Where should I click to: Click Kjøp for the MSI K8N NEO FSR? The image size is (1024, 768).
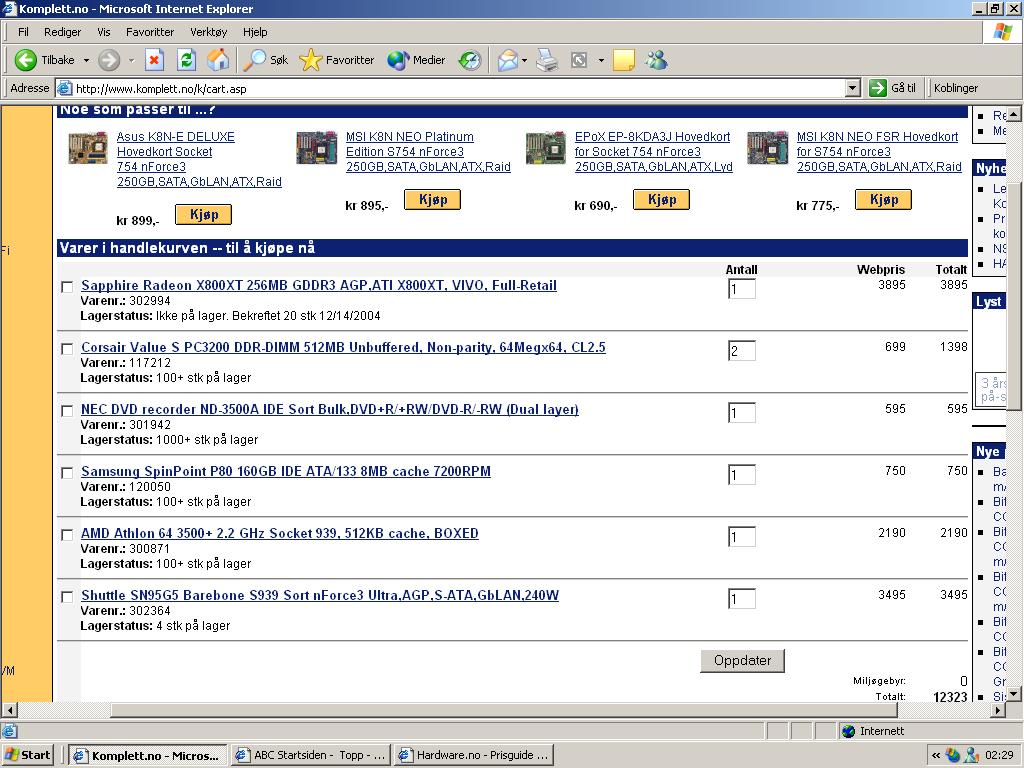(884, 199)
